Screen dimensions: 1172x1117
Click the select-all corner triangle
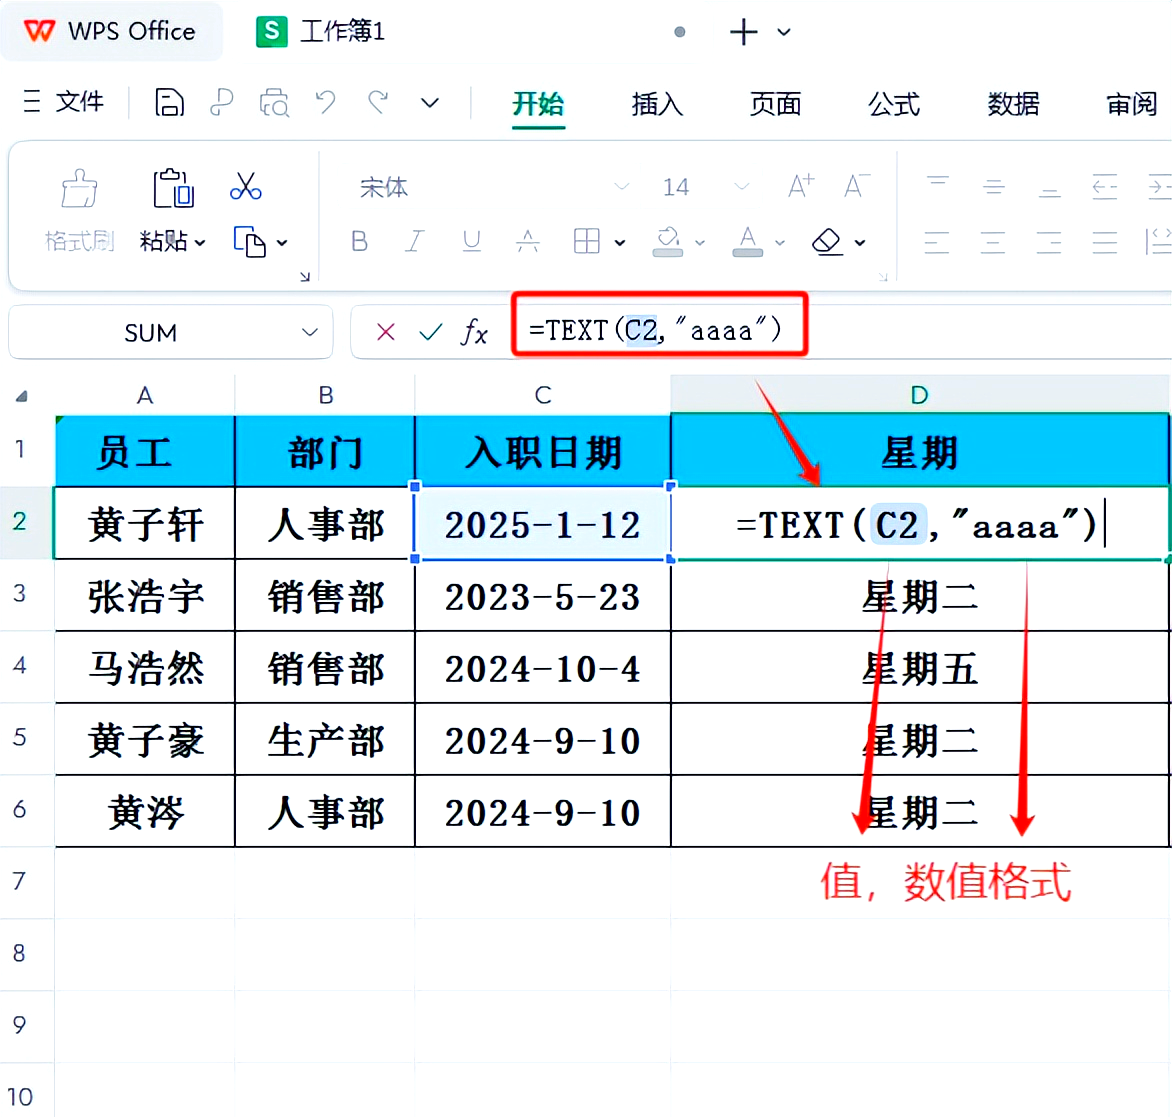[22, 396]
